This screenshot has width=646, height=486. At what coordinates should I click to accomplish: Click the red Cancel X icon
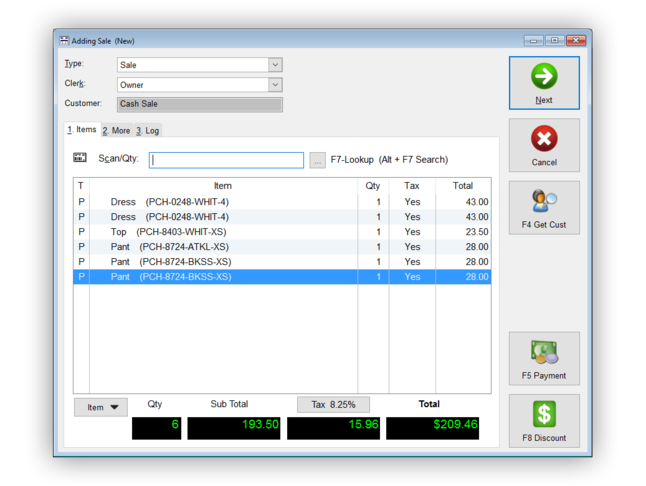pyautogui.click(x=544, y=138)
